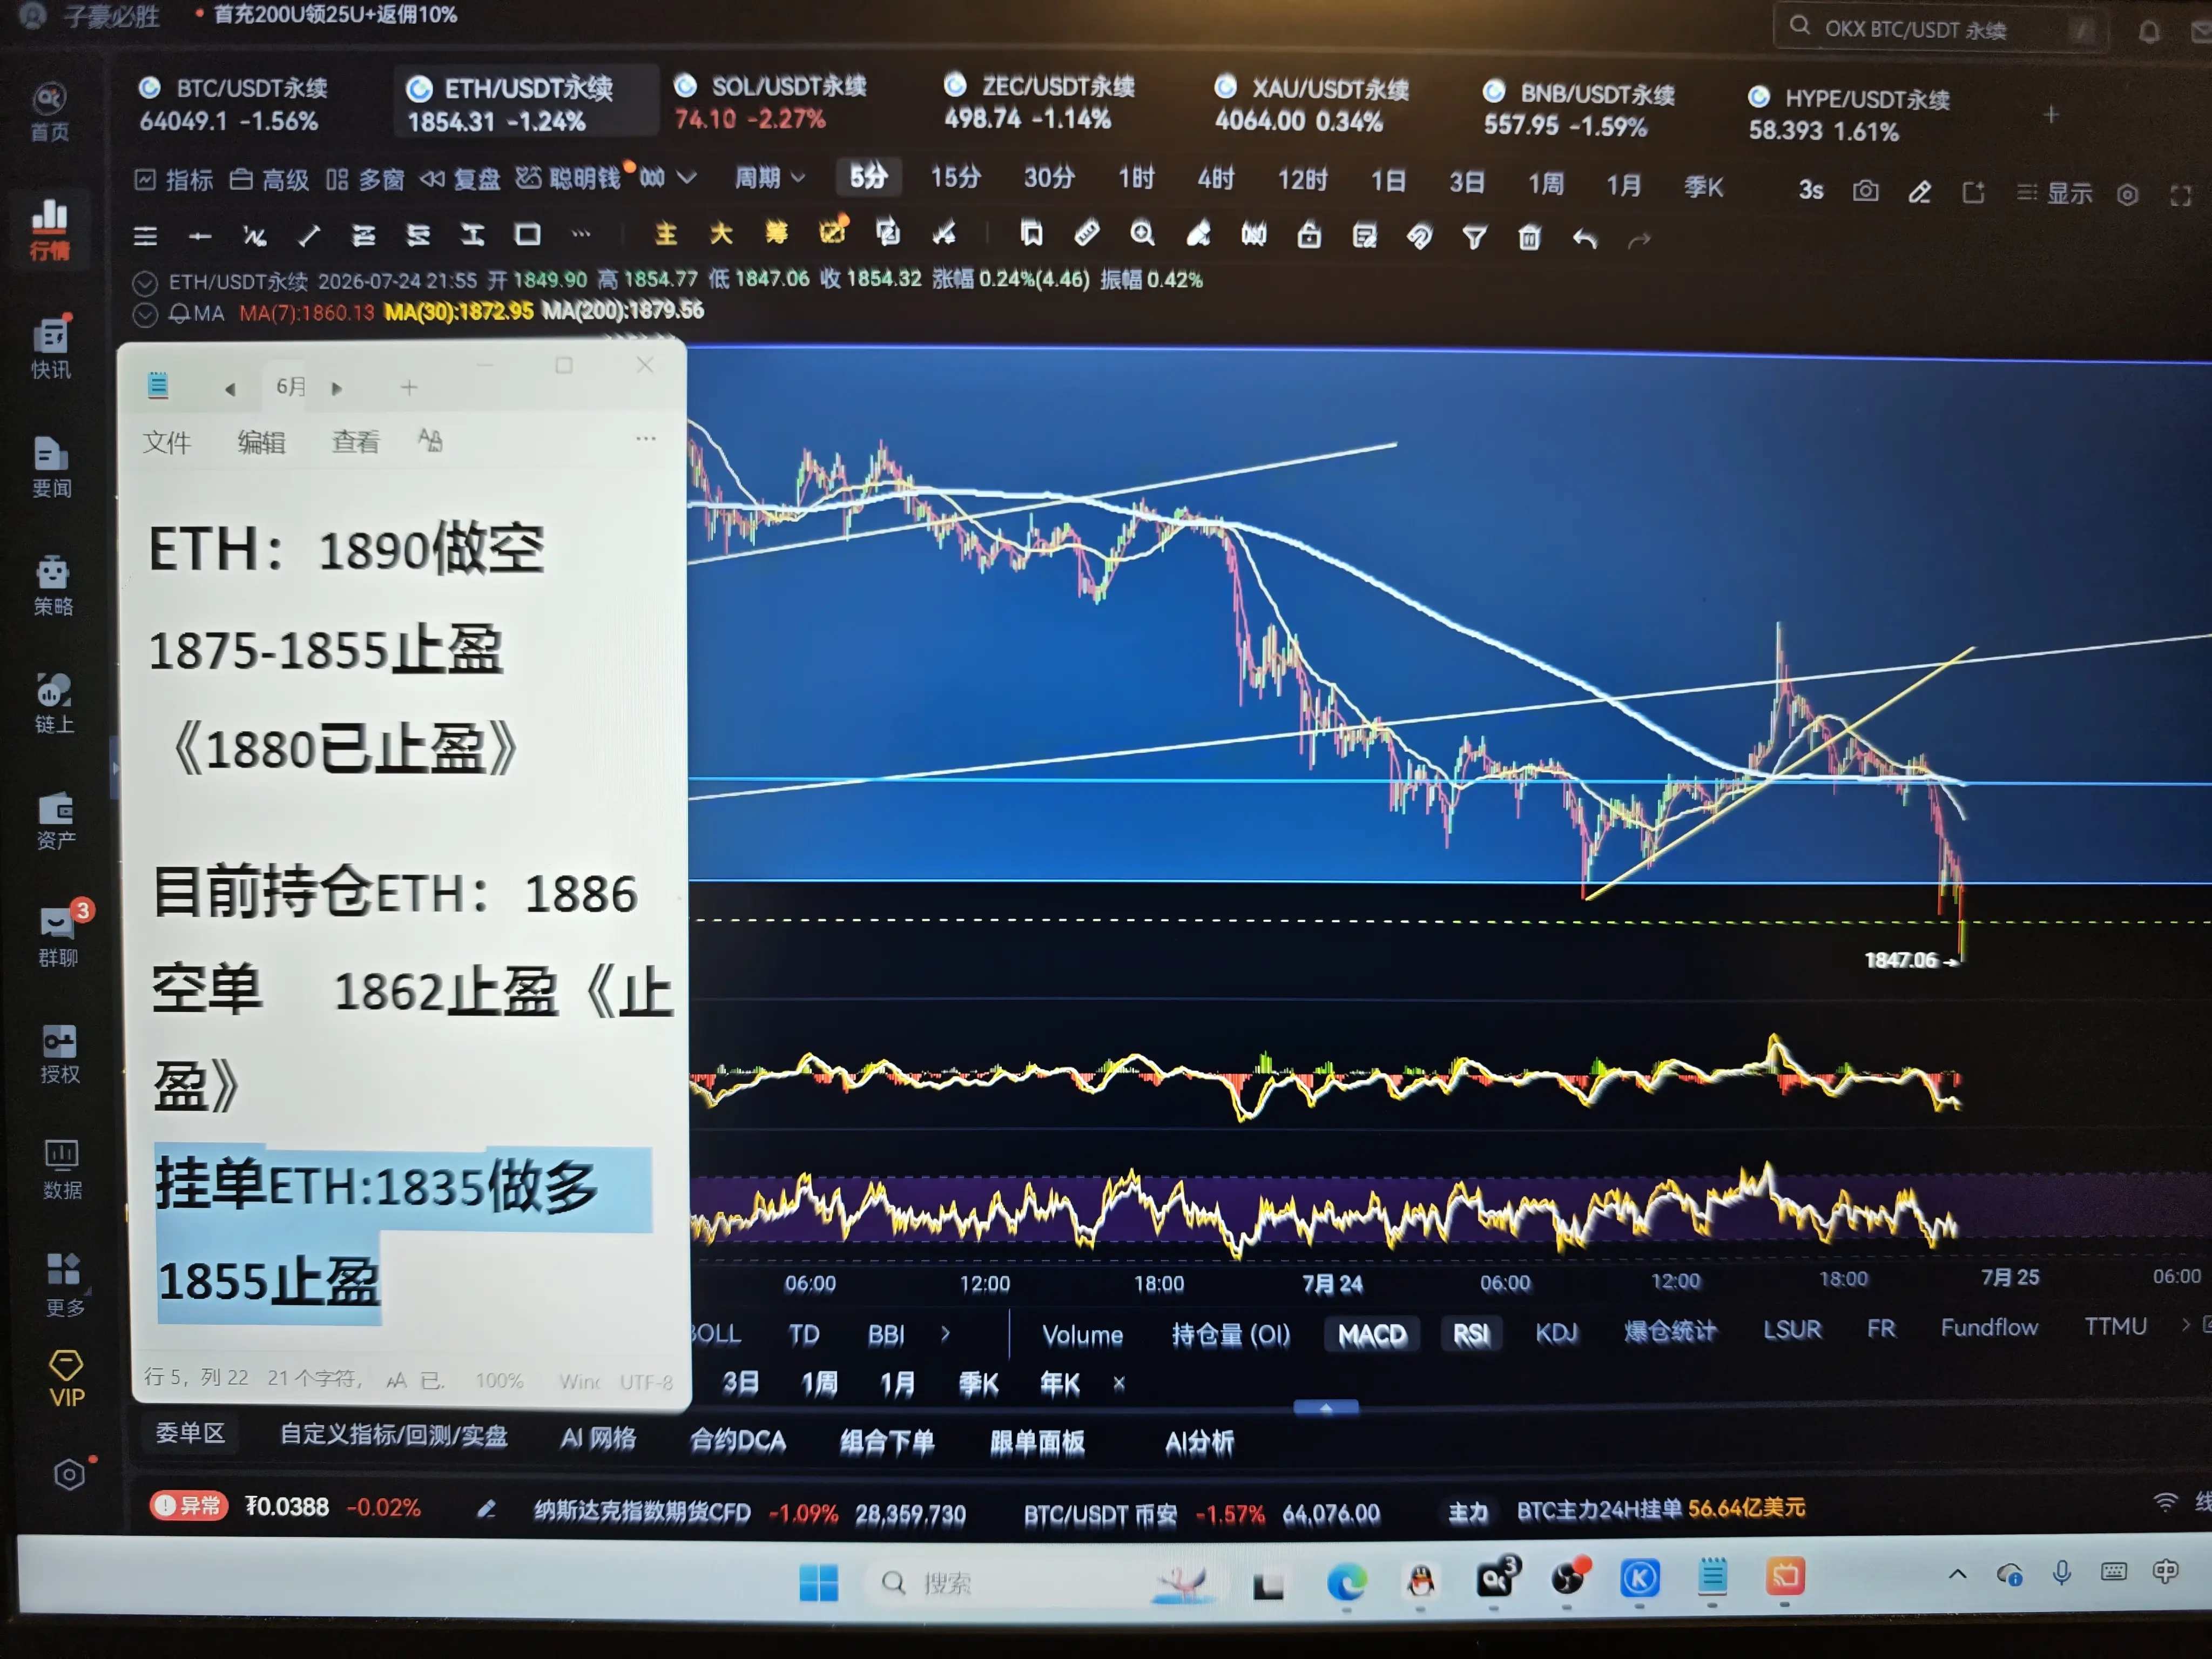The height and width of the screenshot is (1659, 2212).
Task: Open Notepad 编辑 menu
Action: (x=261, y=442)
